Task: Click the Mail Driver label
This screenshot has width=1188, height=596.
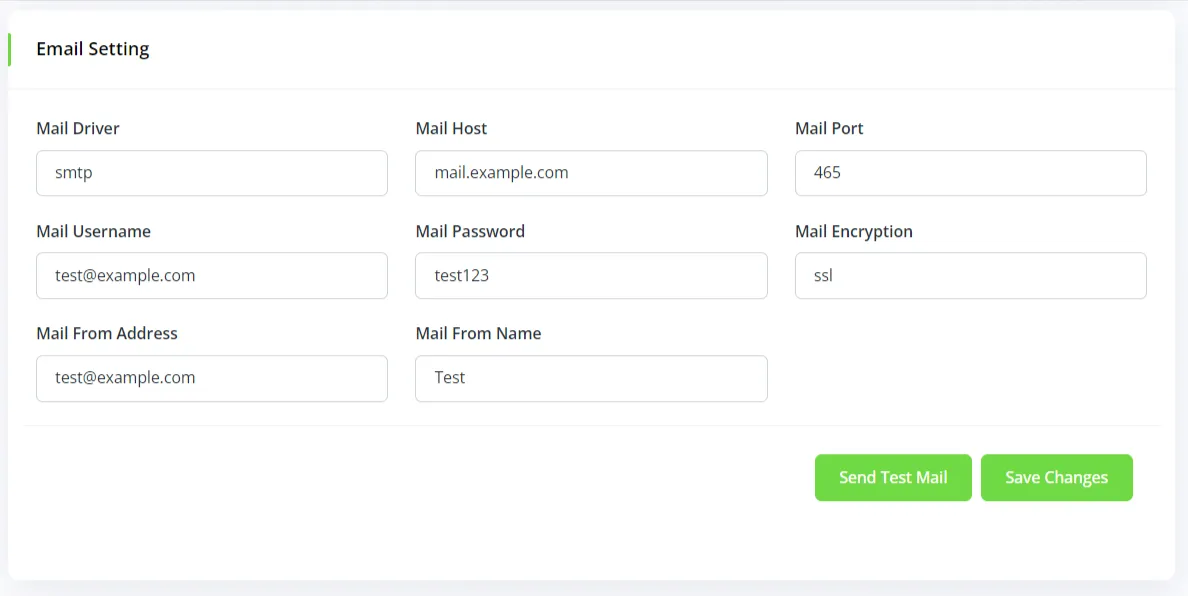Action: pos(78,128)
